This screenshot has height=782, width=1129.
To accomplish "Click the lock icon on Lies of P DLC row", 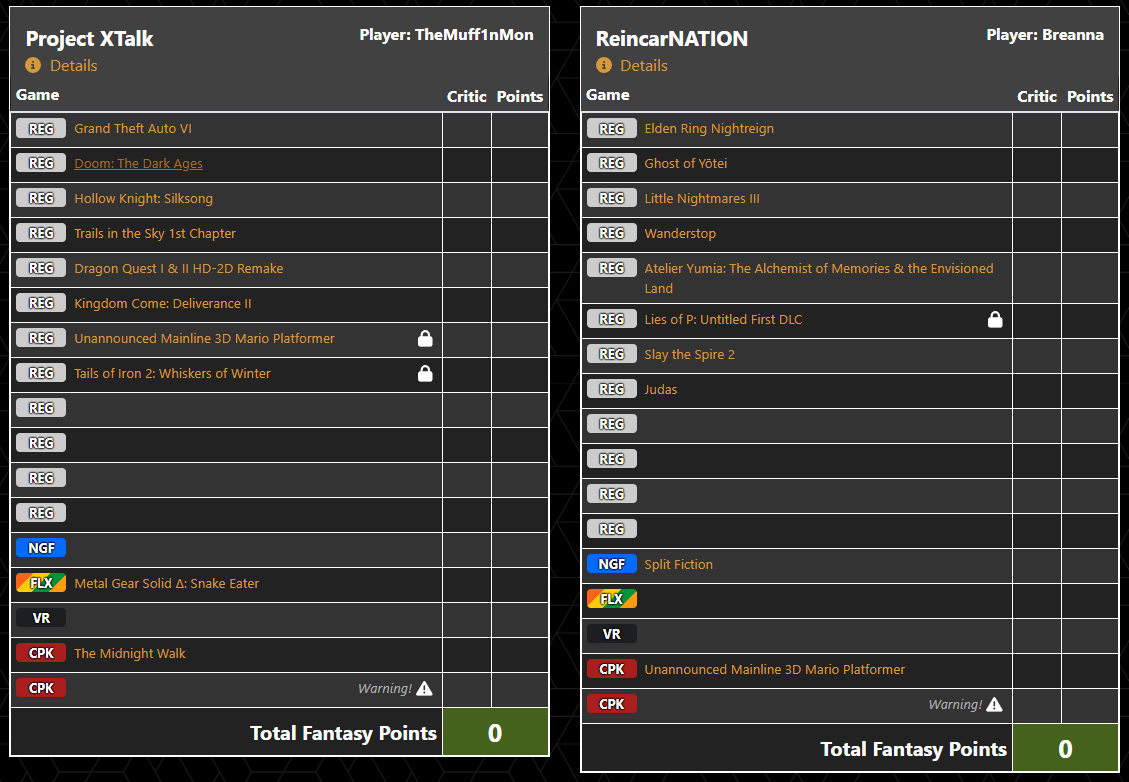I will 995,320.
